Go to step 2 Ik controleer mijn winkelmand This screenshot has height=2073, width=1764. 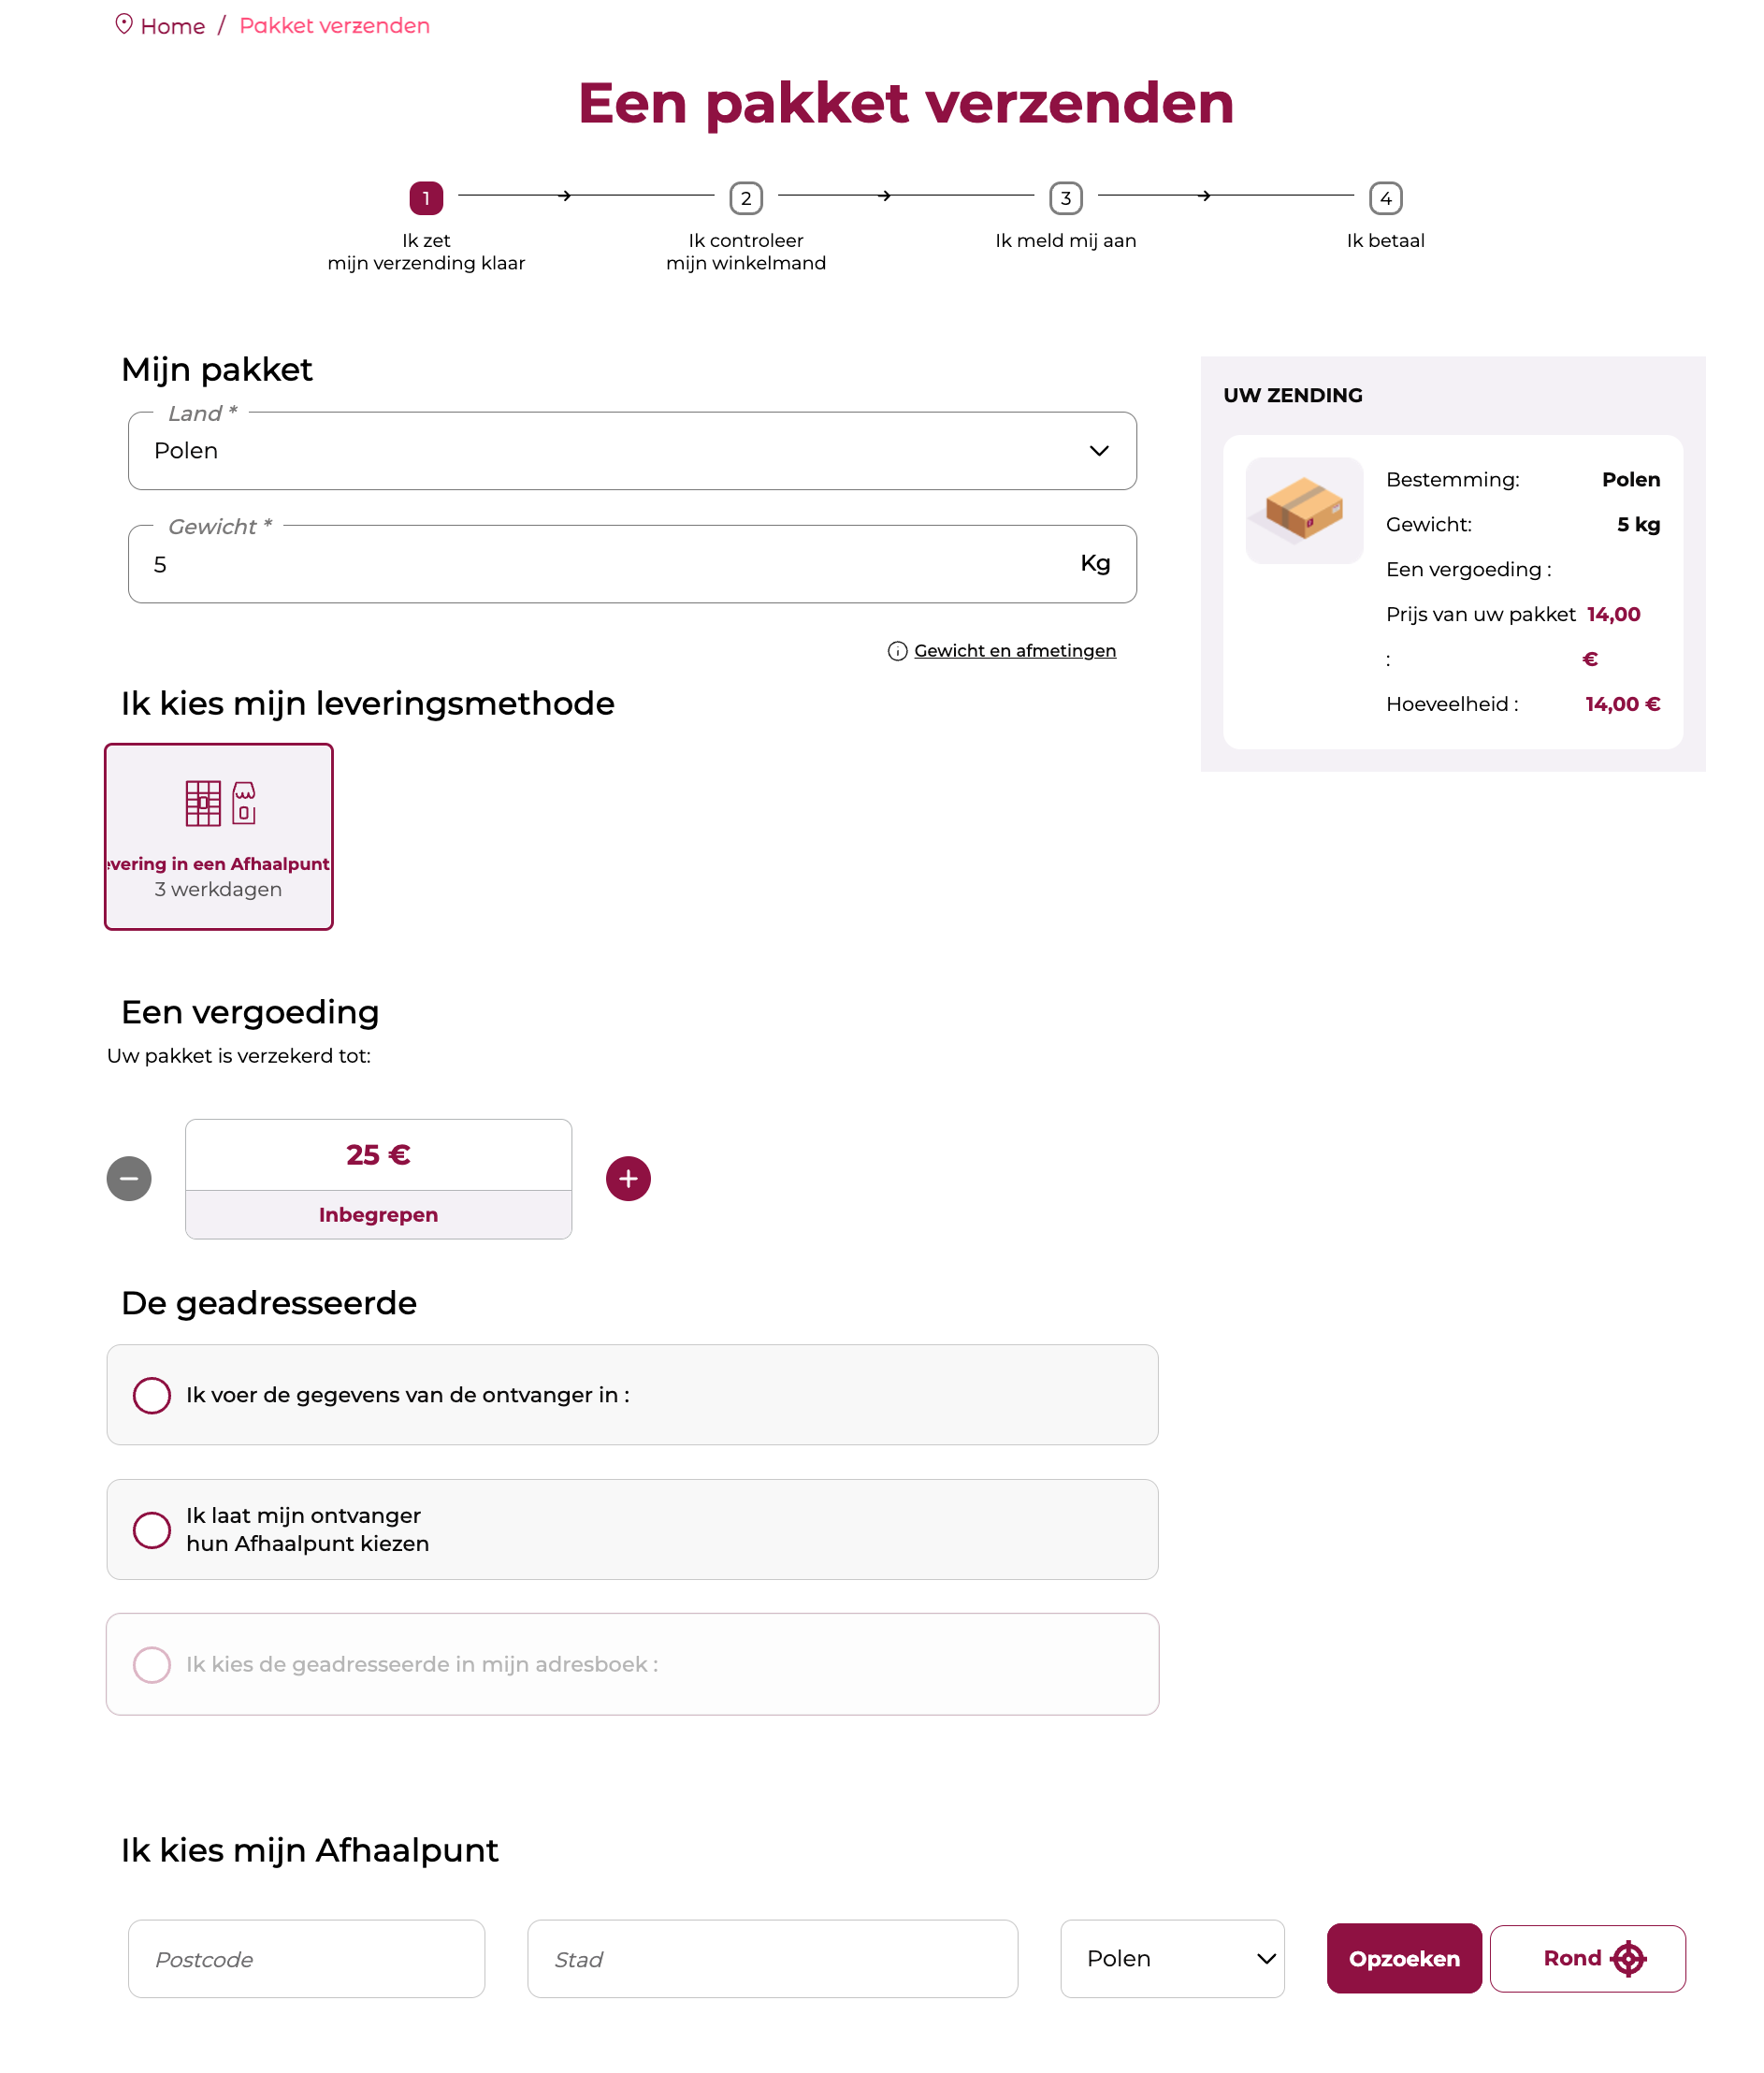(x=746, y=198)
